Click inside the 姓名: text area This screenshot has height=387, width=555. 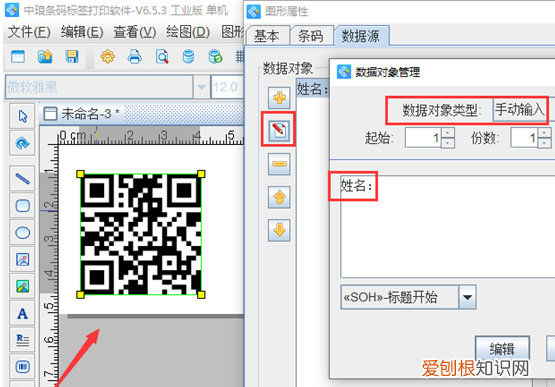[x=447, y=227]
